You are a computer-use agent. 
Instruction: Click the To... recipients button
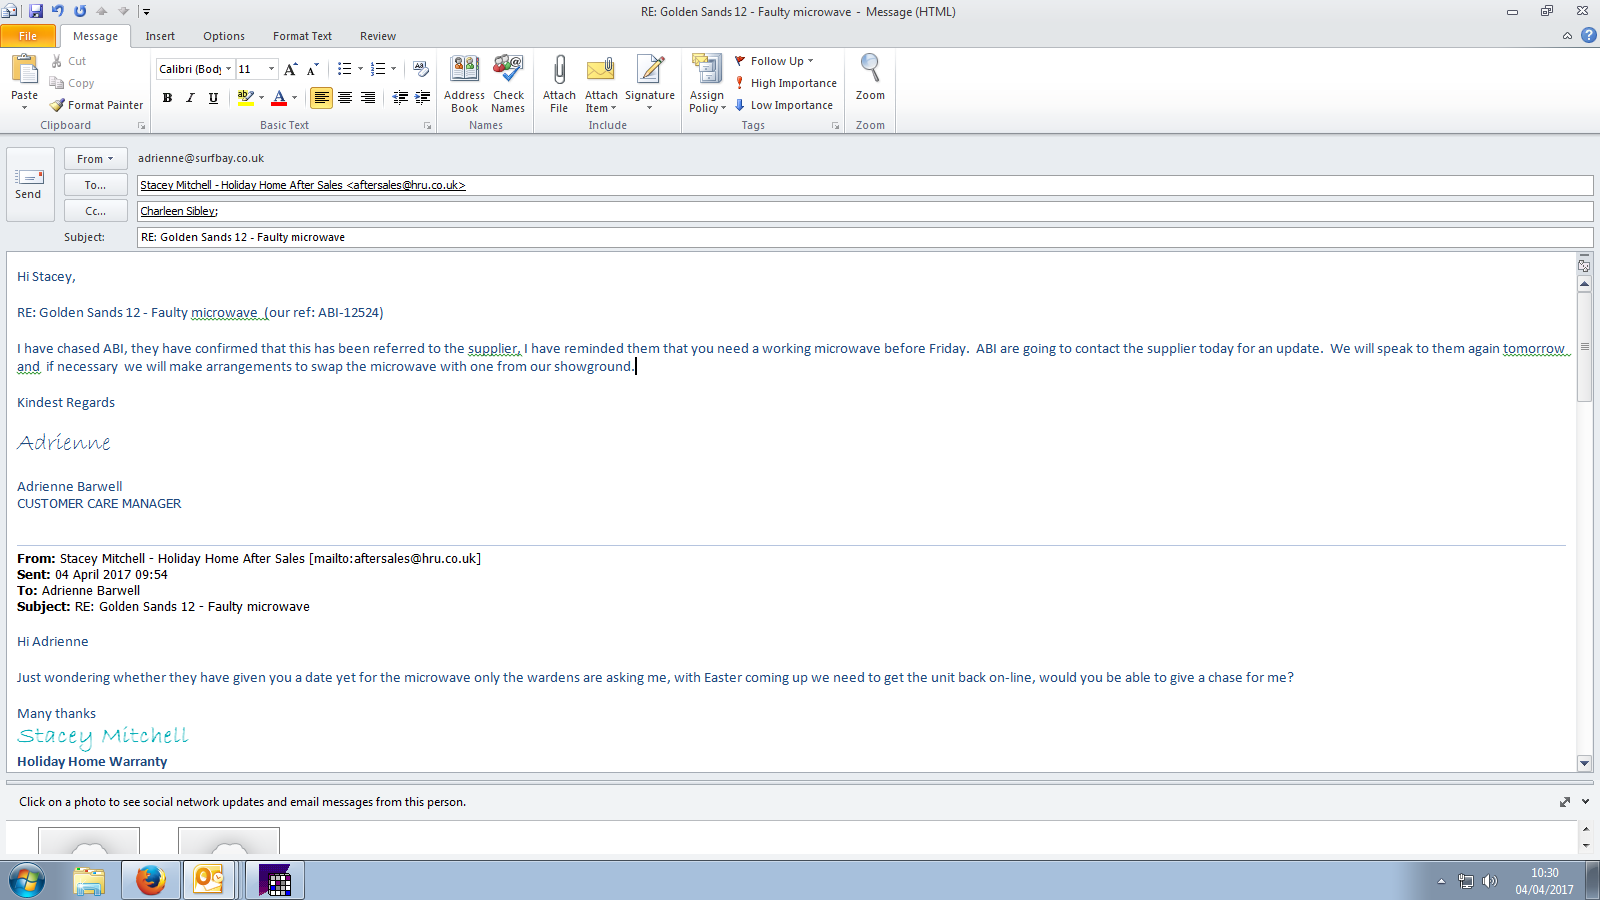pyautogui.click(x=95, y=185)
